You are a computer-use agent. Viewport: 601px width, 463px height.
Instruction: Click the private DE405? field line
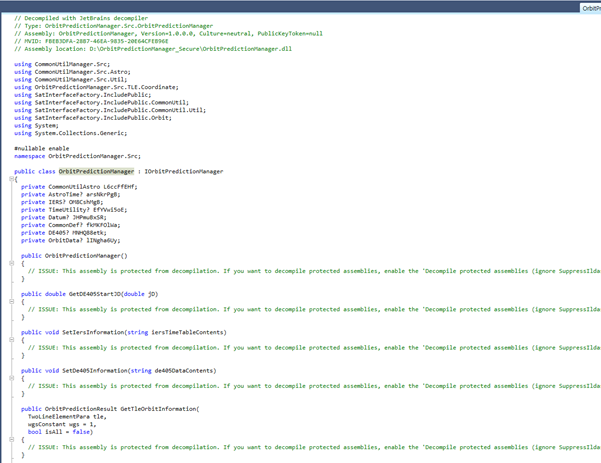pos(64,233)
